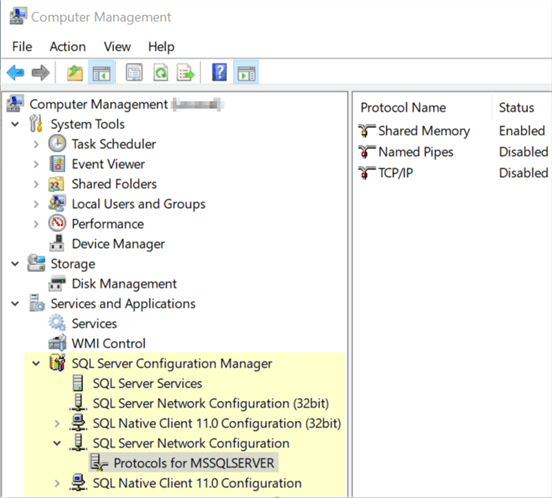
Task: Click the Shared Memory protocol icon
Action: pos(366,131)
